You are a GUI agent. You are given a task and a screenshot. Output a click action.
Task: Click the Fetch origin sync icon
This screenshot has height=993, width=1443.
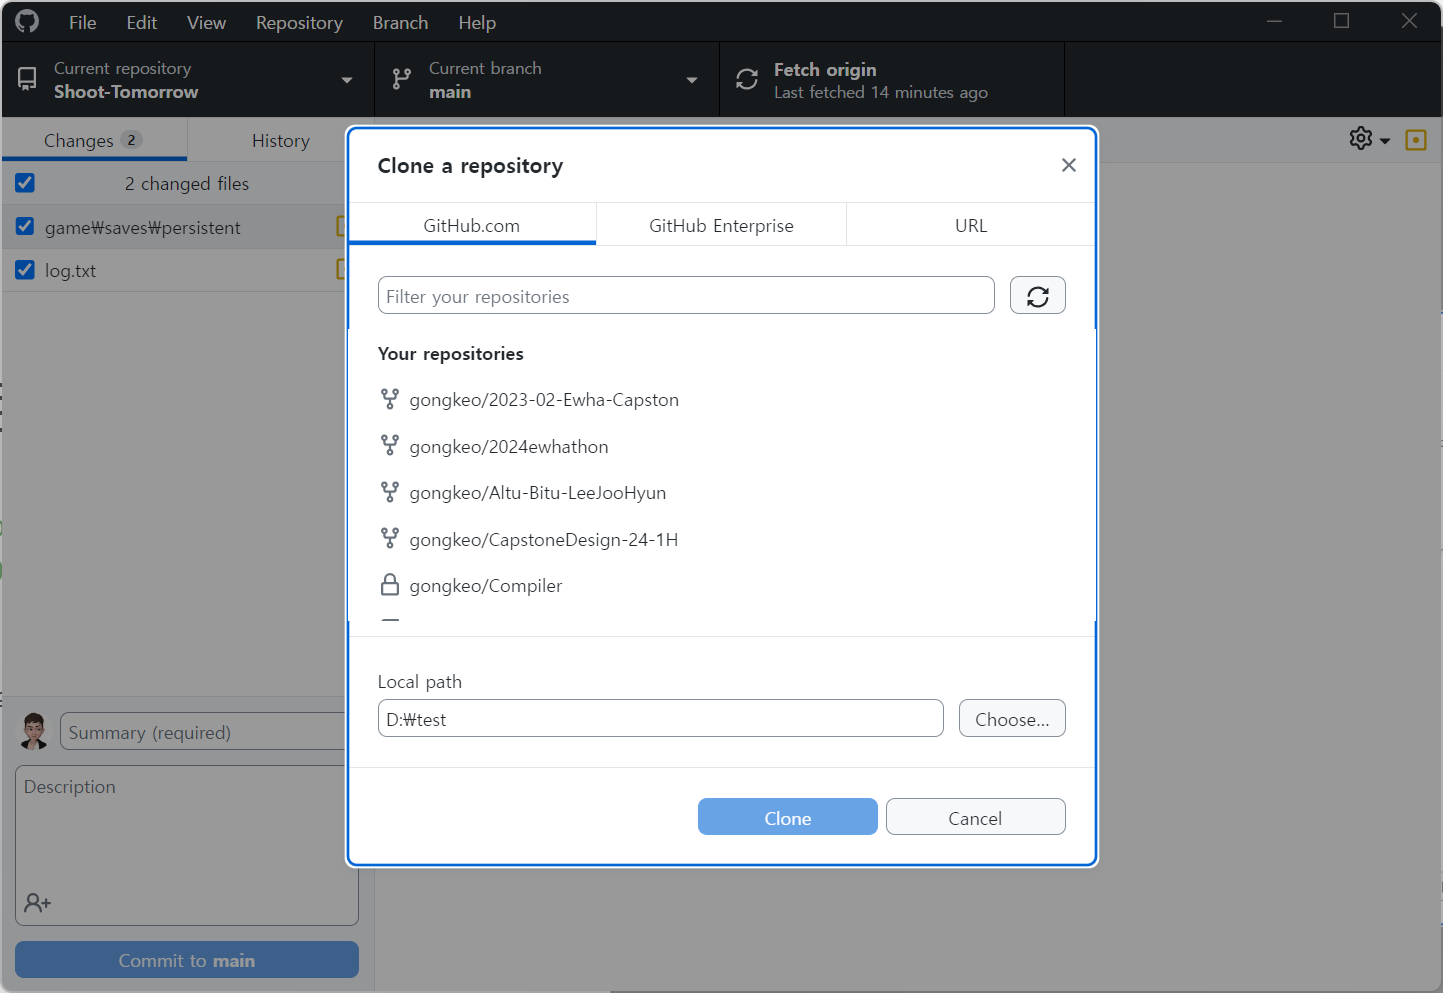point(747,80)
